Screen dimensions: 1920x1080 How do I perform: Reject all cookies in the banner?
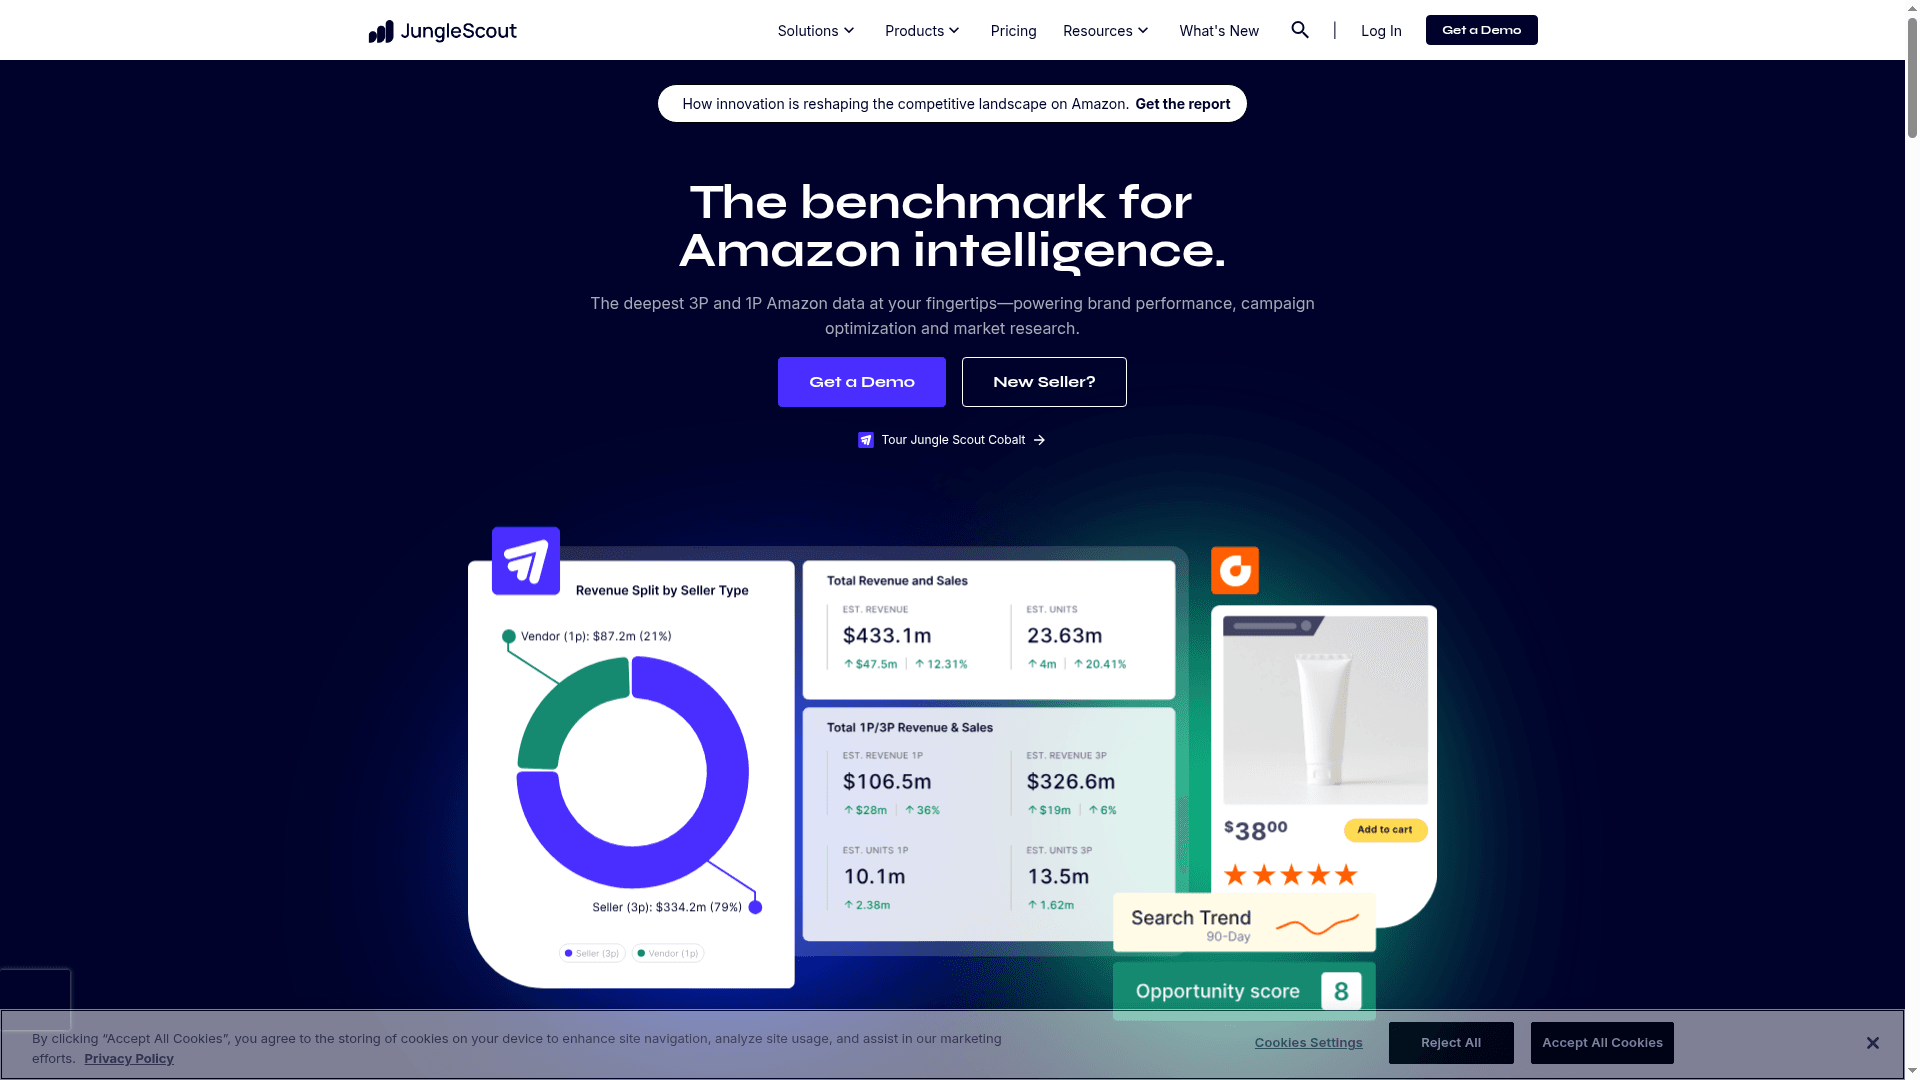click(1451, 1042)
